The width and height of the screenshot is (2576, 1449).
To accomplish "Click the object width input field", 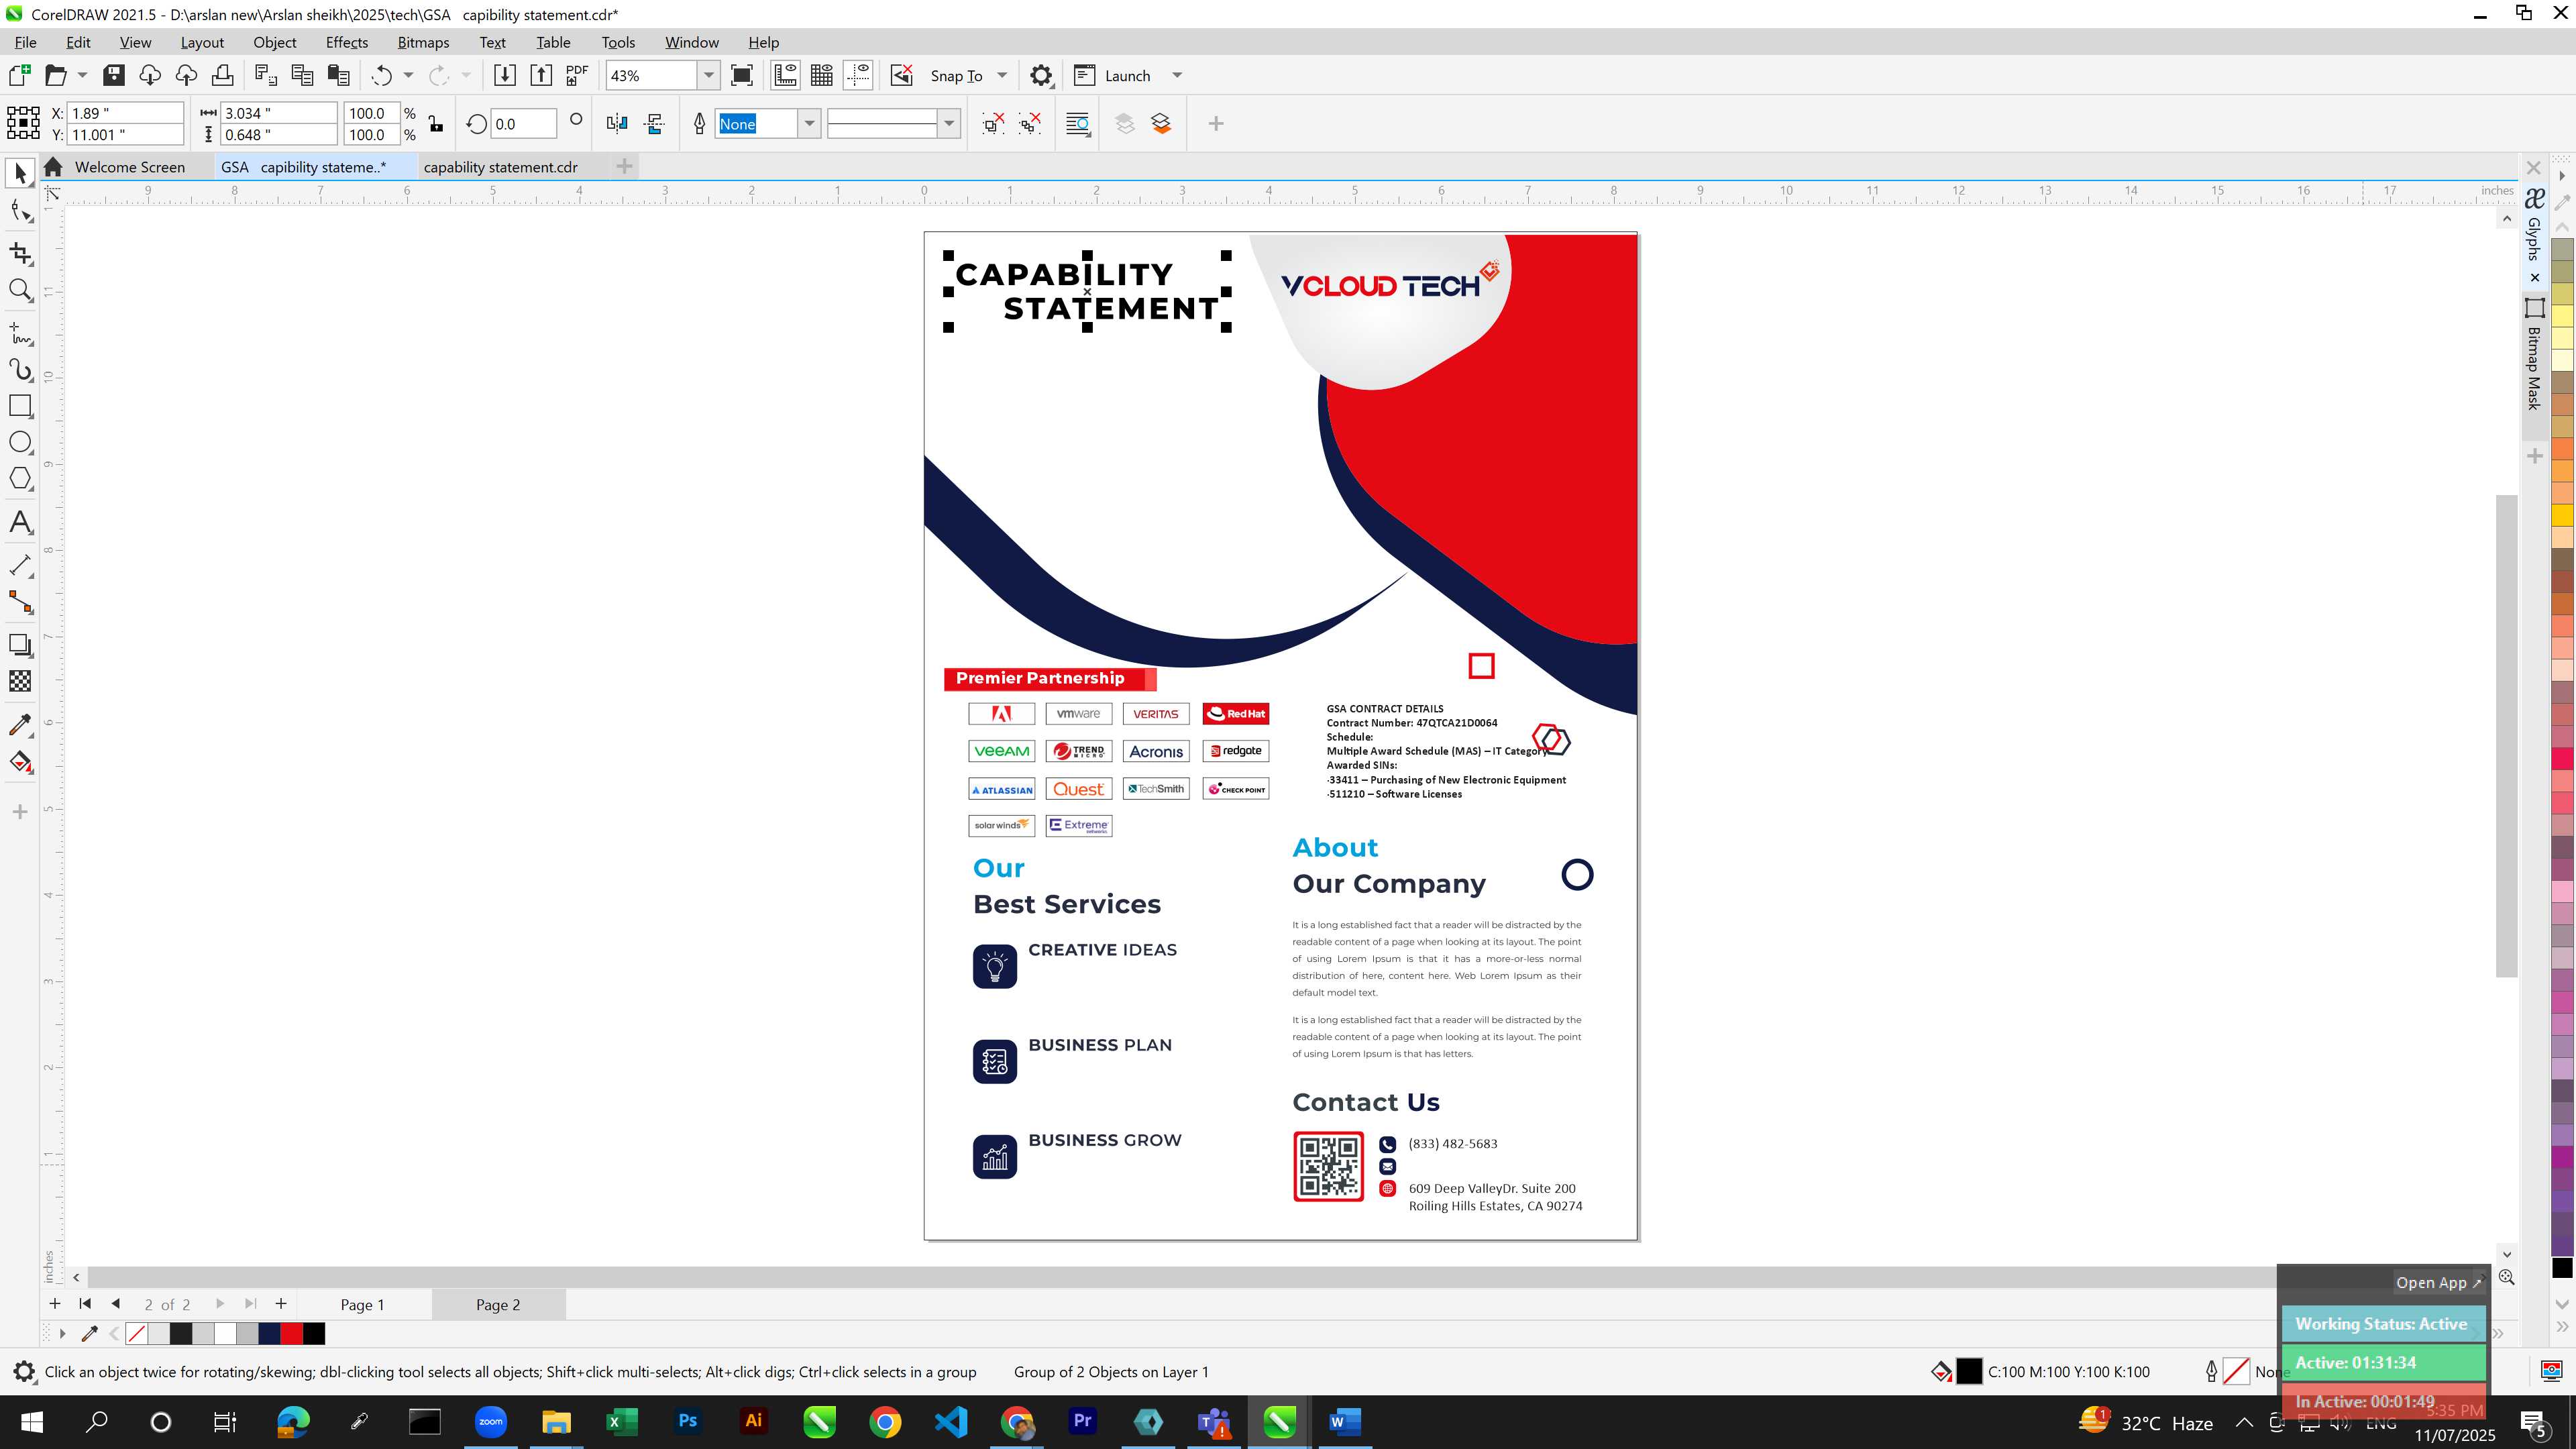I will 278,113.
